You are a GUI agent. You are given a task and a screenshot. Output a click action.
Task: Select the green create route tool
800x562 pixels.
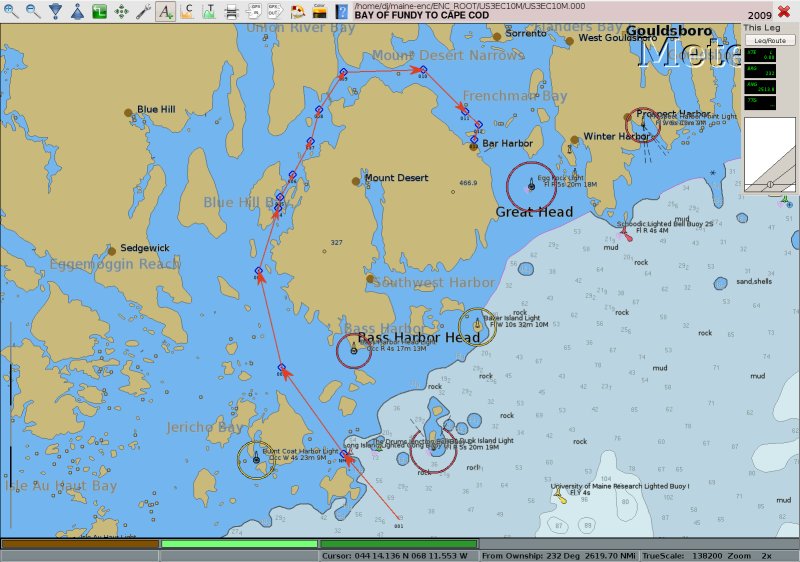pyautogui.click(x=100, y=12)
